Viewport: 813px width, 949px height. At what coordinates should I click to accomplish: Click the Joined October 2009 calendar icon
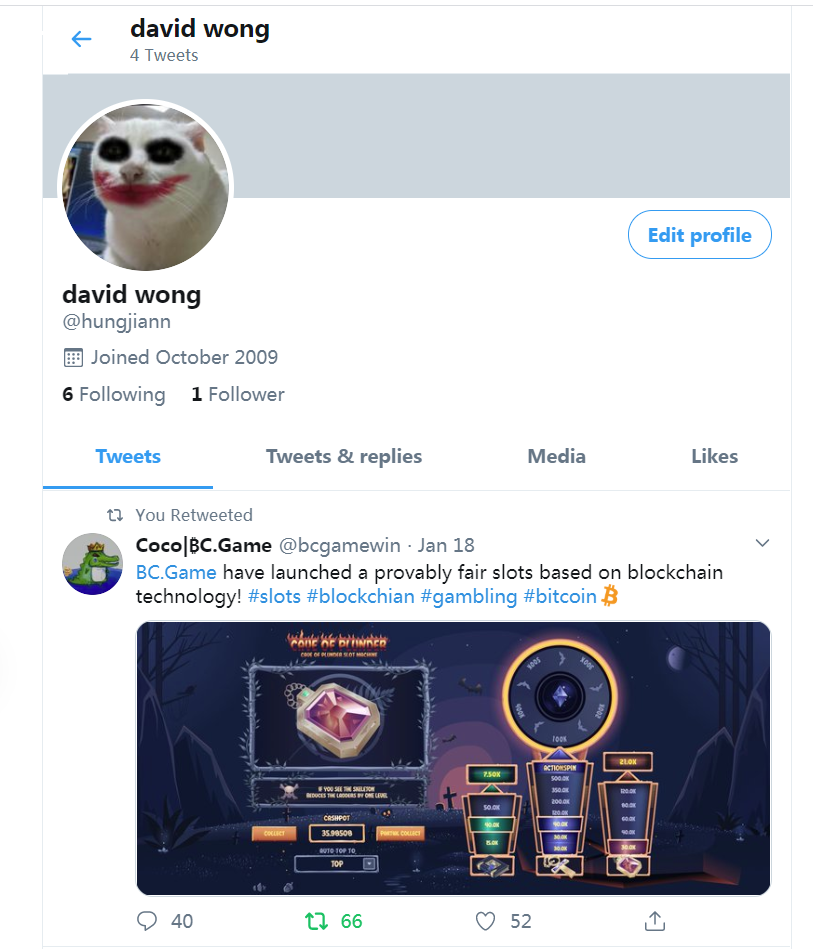[x=73, y=358]
